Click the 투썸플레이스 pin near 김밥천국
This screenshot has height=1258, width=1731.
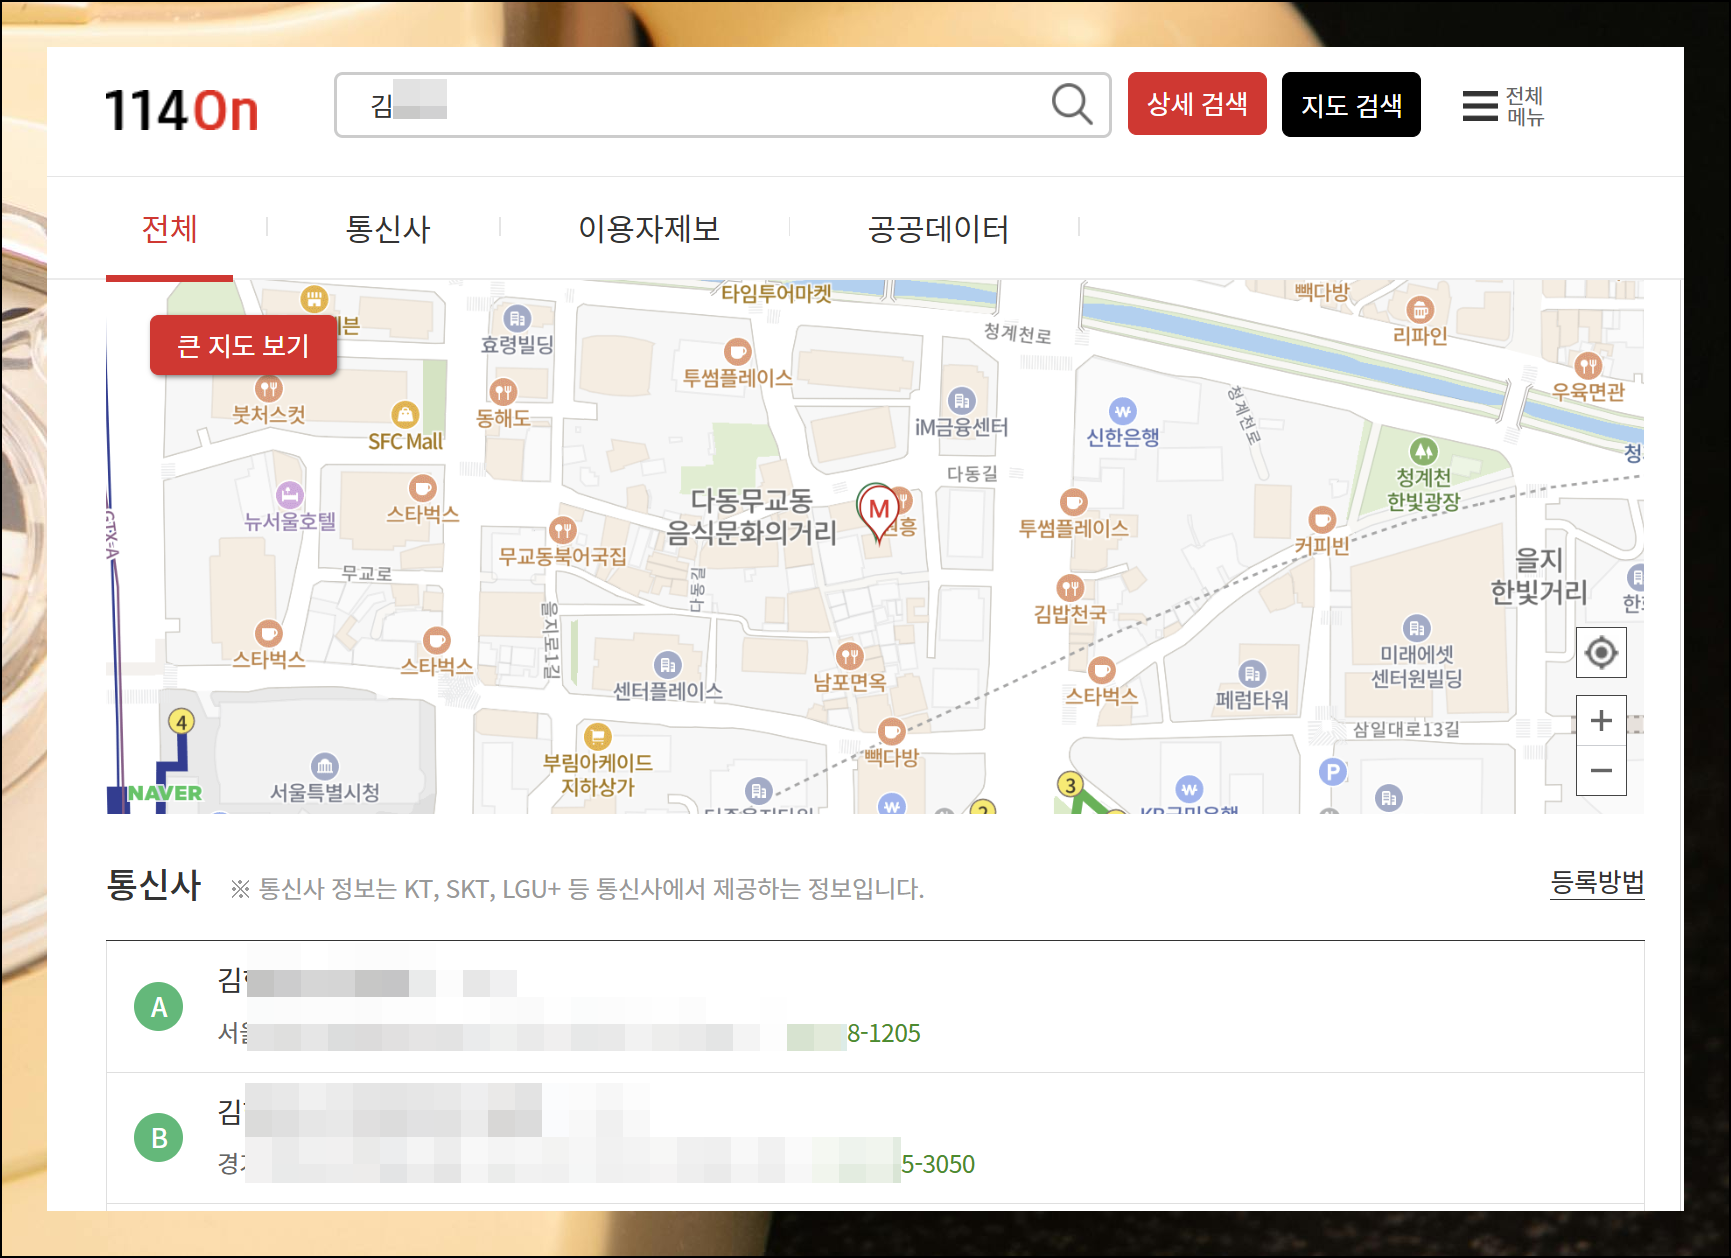1073,501
